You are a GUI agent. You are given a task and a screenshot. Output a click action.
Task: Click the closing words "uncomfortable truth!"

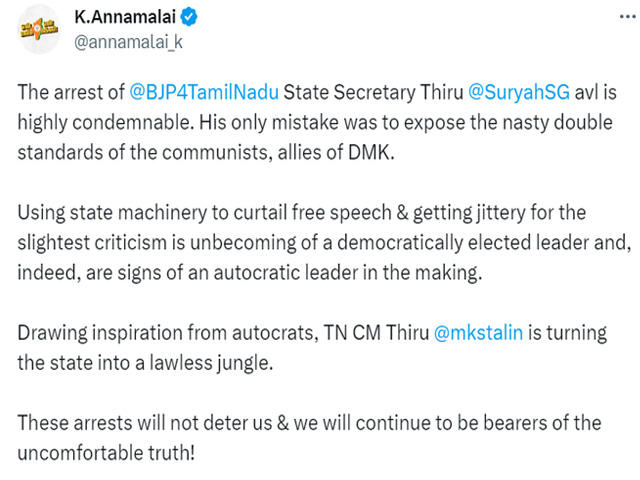(106, 453)
